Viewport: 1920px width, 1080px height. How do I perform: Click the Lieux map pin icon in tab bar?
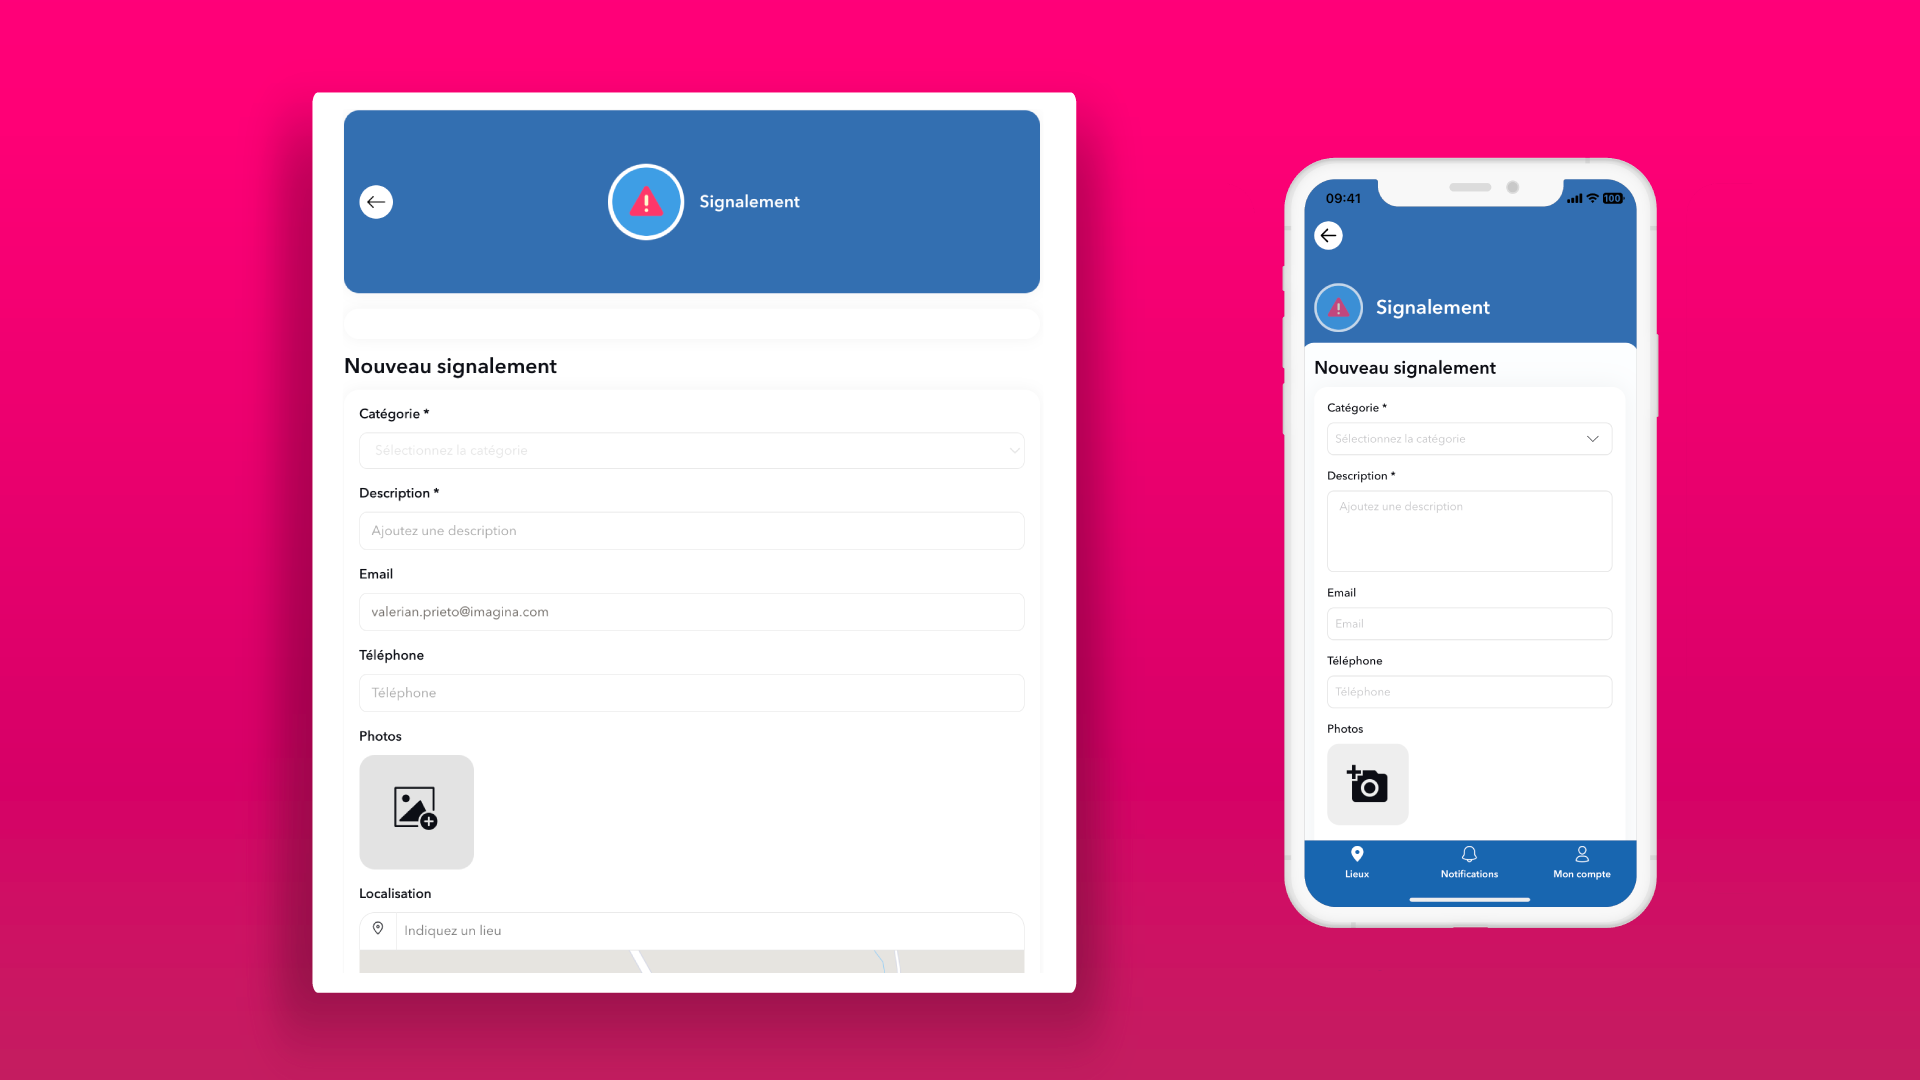point(1357,855)
